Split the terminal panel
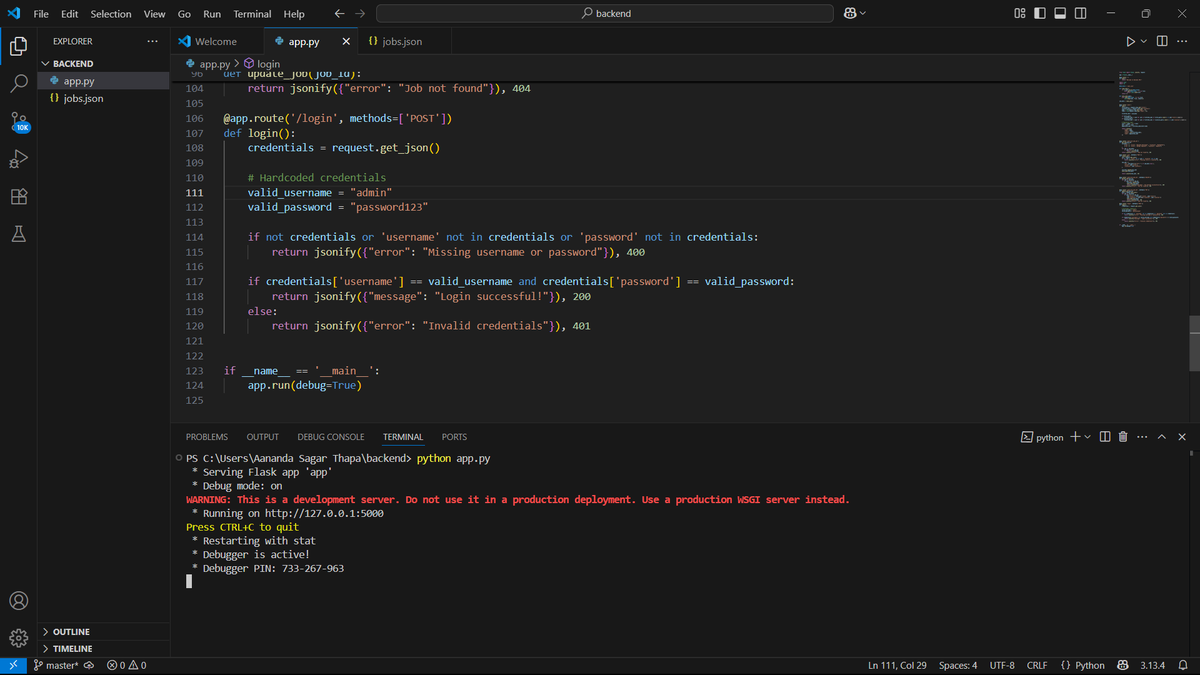Viewport: 1200px width, 675px height. tap(1105, 437)
